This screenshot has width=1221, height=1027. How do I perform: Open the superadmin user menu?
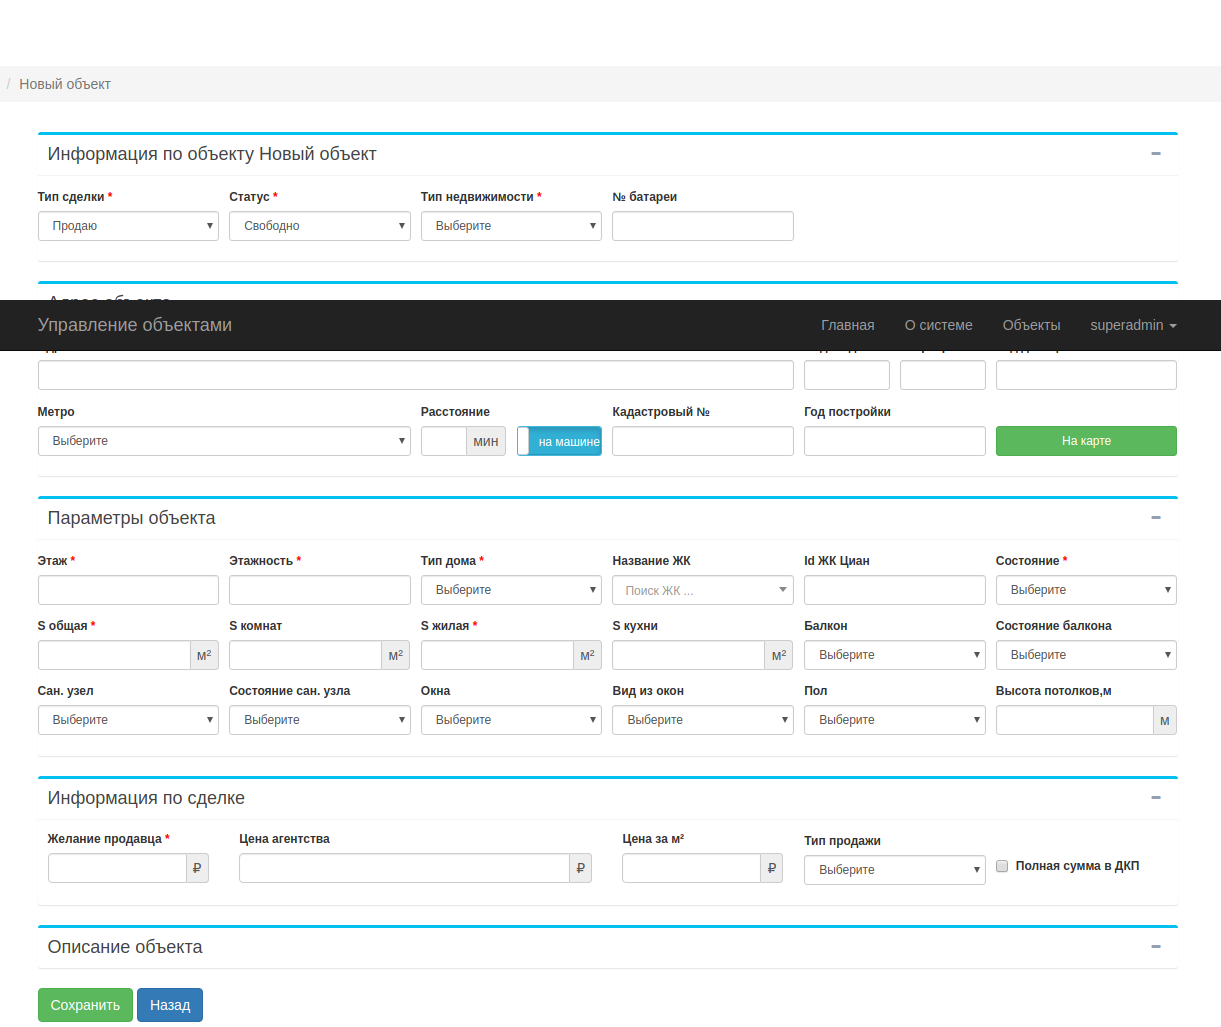[1132, 325]
